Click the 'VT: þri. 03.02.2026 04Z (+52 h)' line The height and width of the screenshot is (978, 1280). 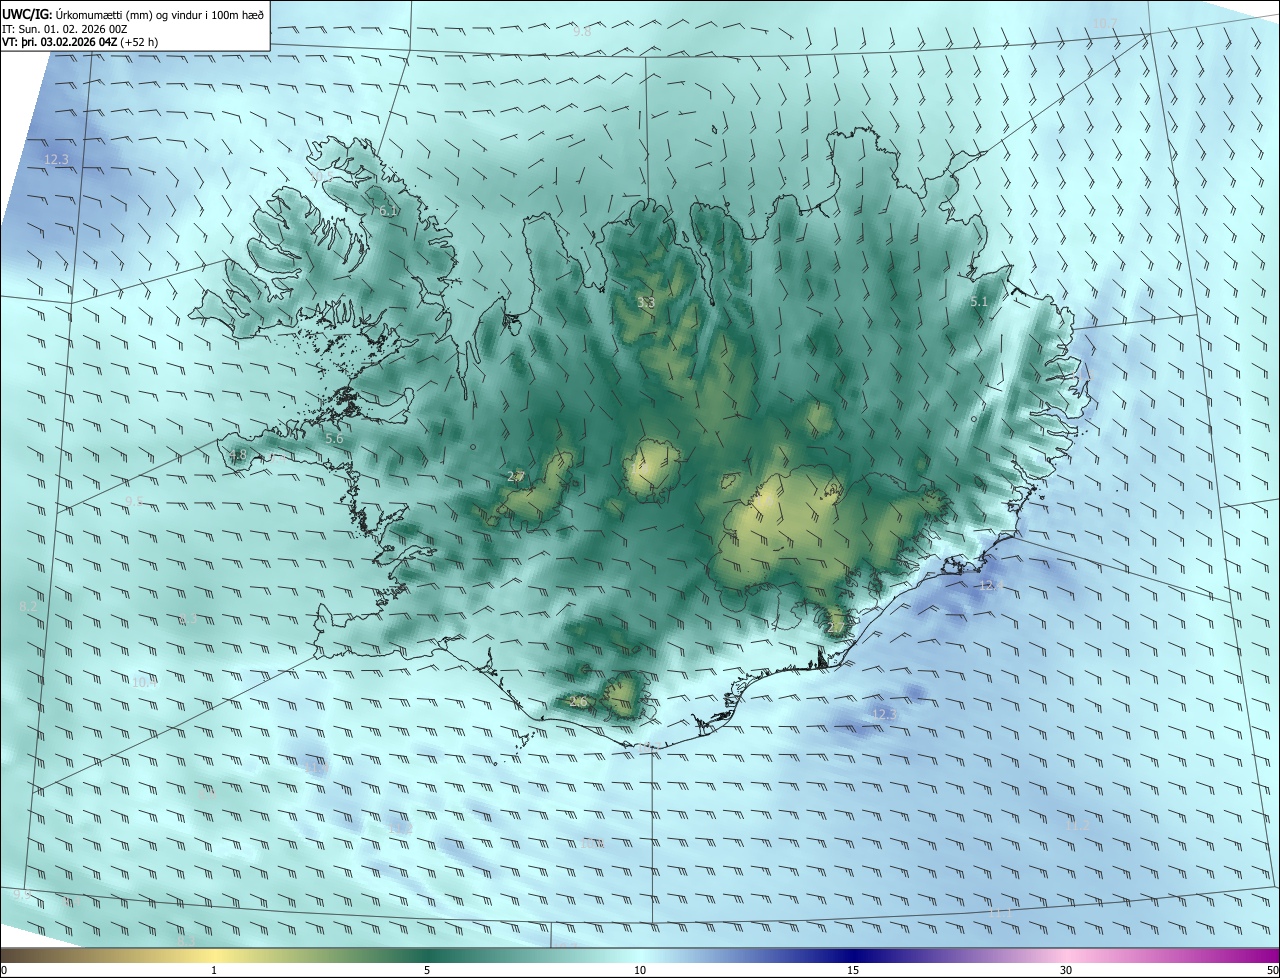coord(80,42)
